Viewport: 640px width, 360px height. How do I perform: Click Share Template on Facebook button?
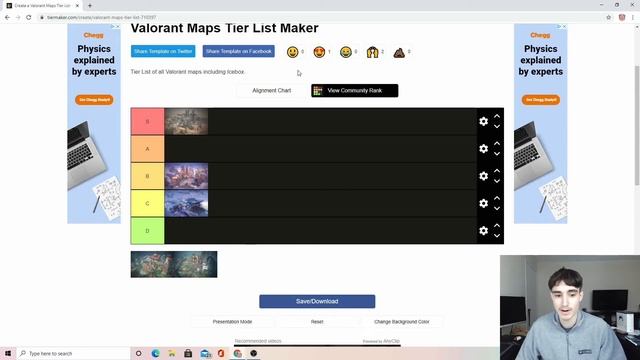click(238, 51)
